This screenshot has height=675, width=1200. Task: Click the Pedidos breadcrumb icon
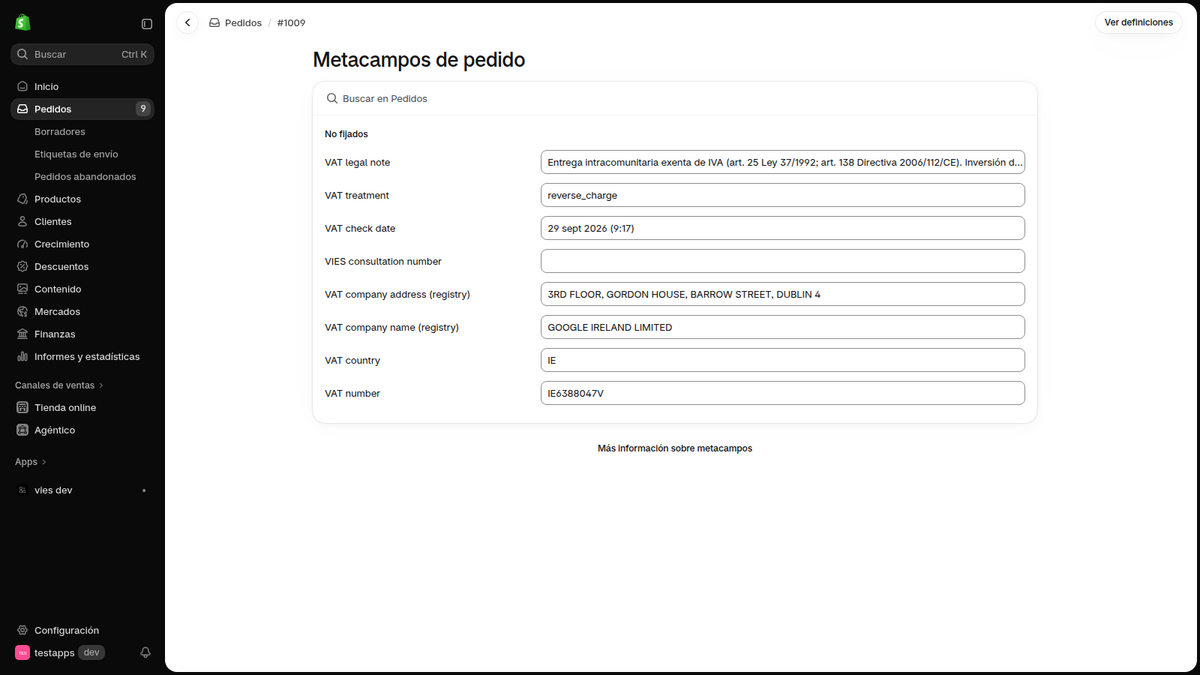click(x=214, y=23)
